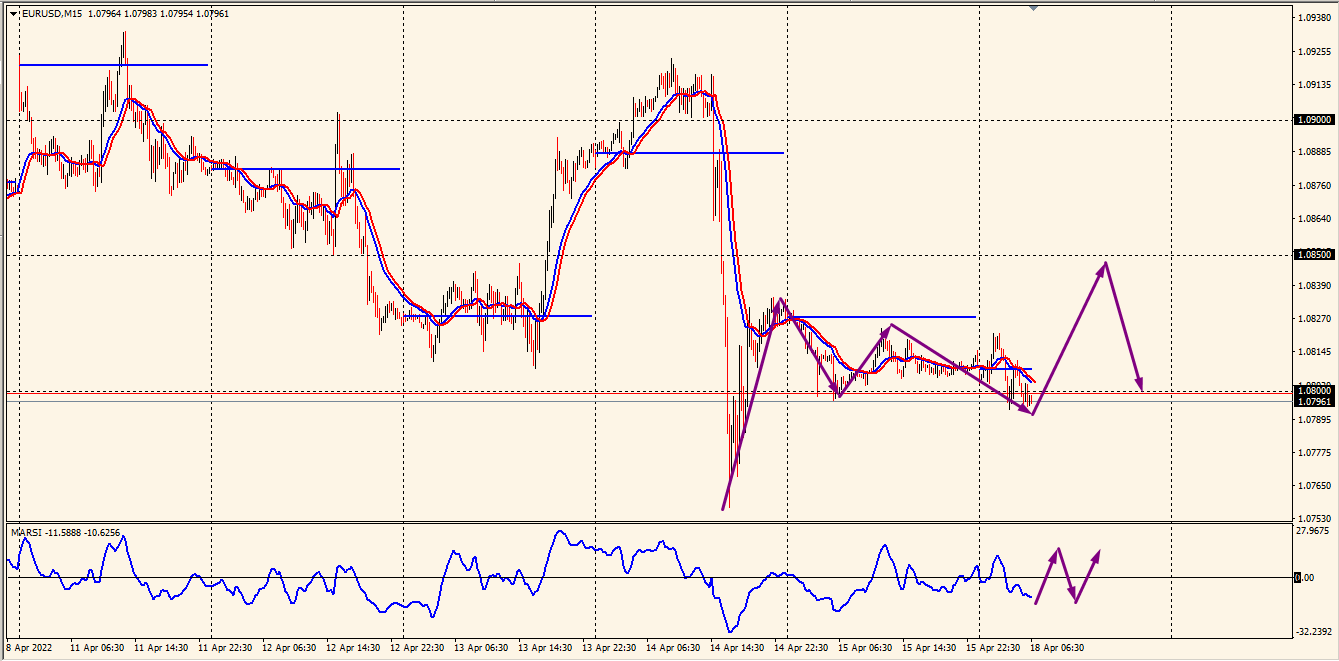Select the purple arrowhead pointing down at 1.08000

pyautogui.click(x=1140, y=388)
